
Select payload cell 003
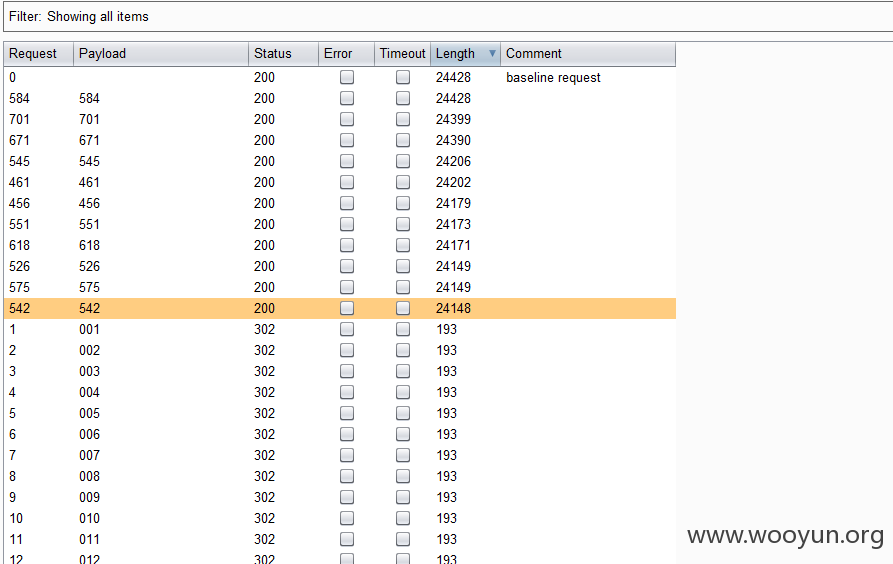[89, 371]
